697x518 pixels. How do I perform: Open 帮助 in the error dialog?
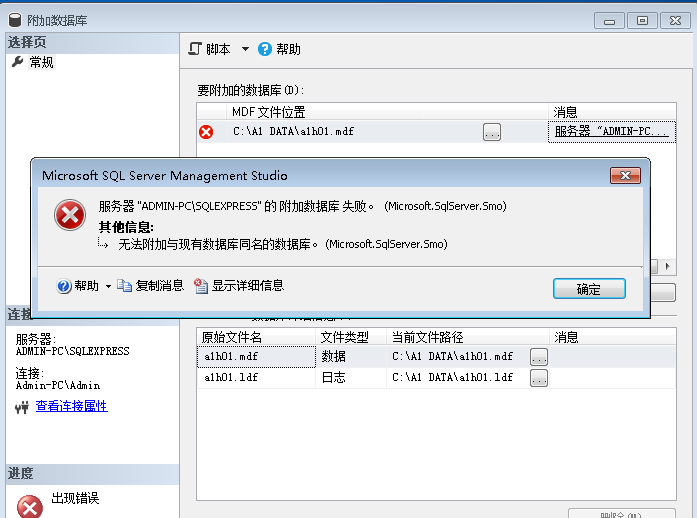click(x=78, y=286)
